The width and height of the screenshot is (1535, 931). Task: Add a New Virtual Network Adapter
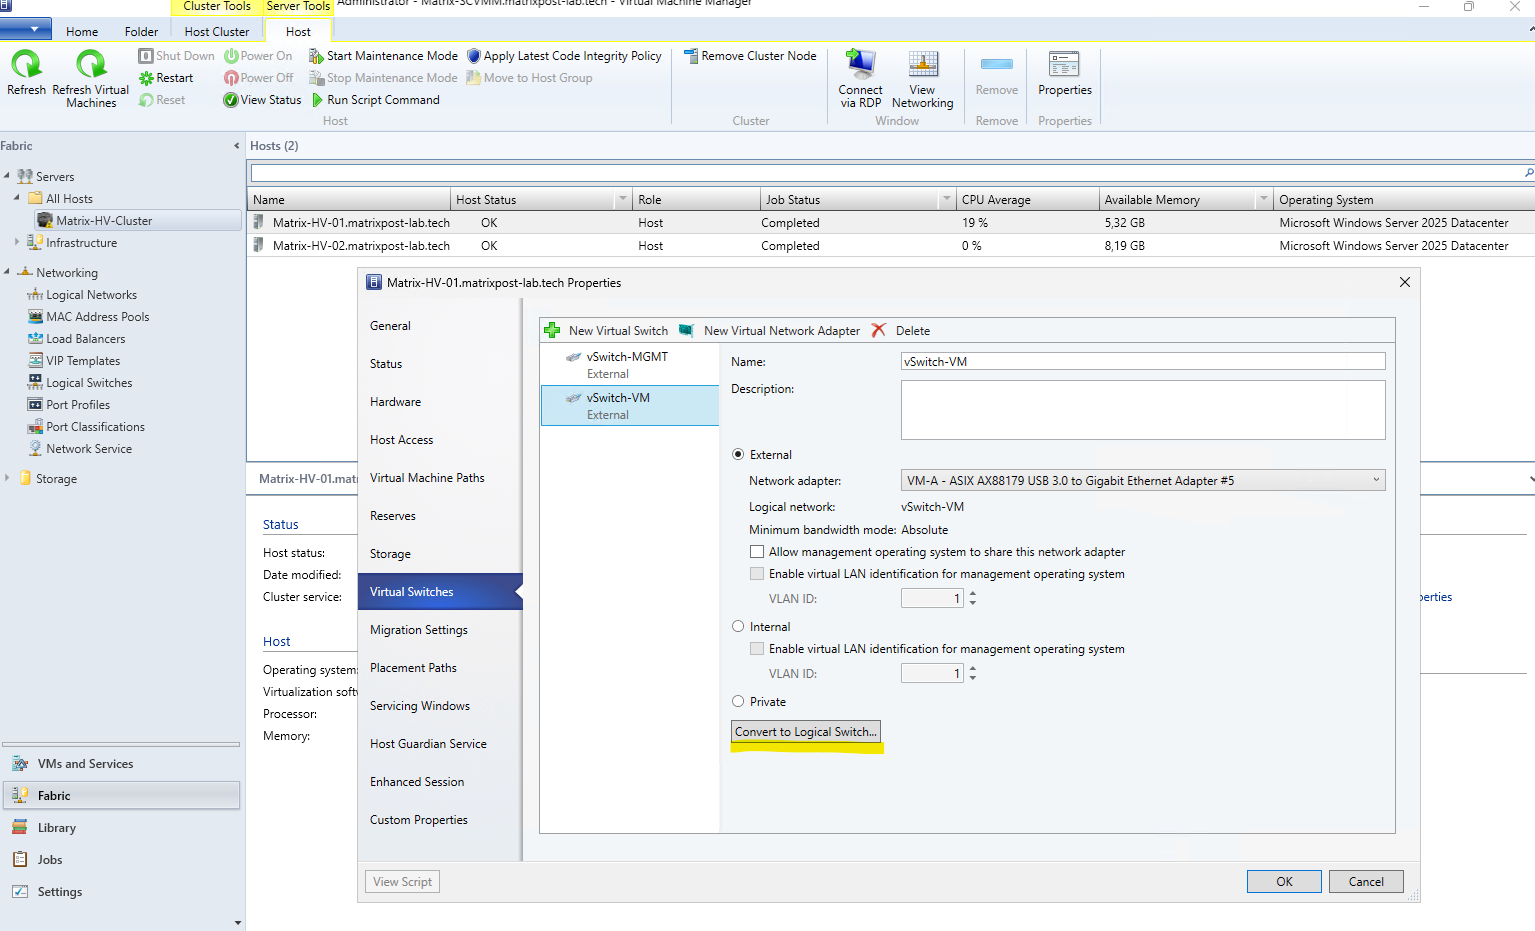click(x=770, y=331)
